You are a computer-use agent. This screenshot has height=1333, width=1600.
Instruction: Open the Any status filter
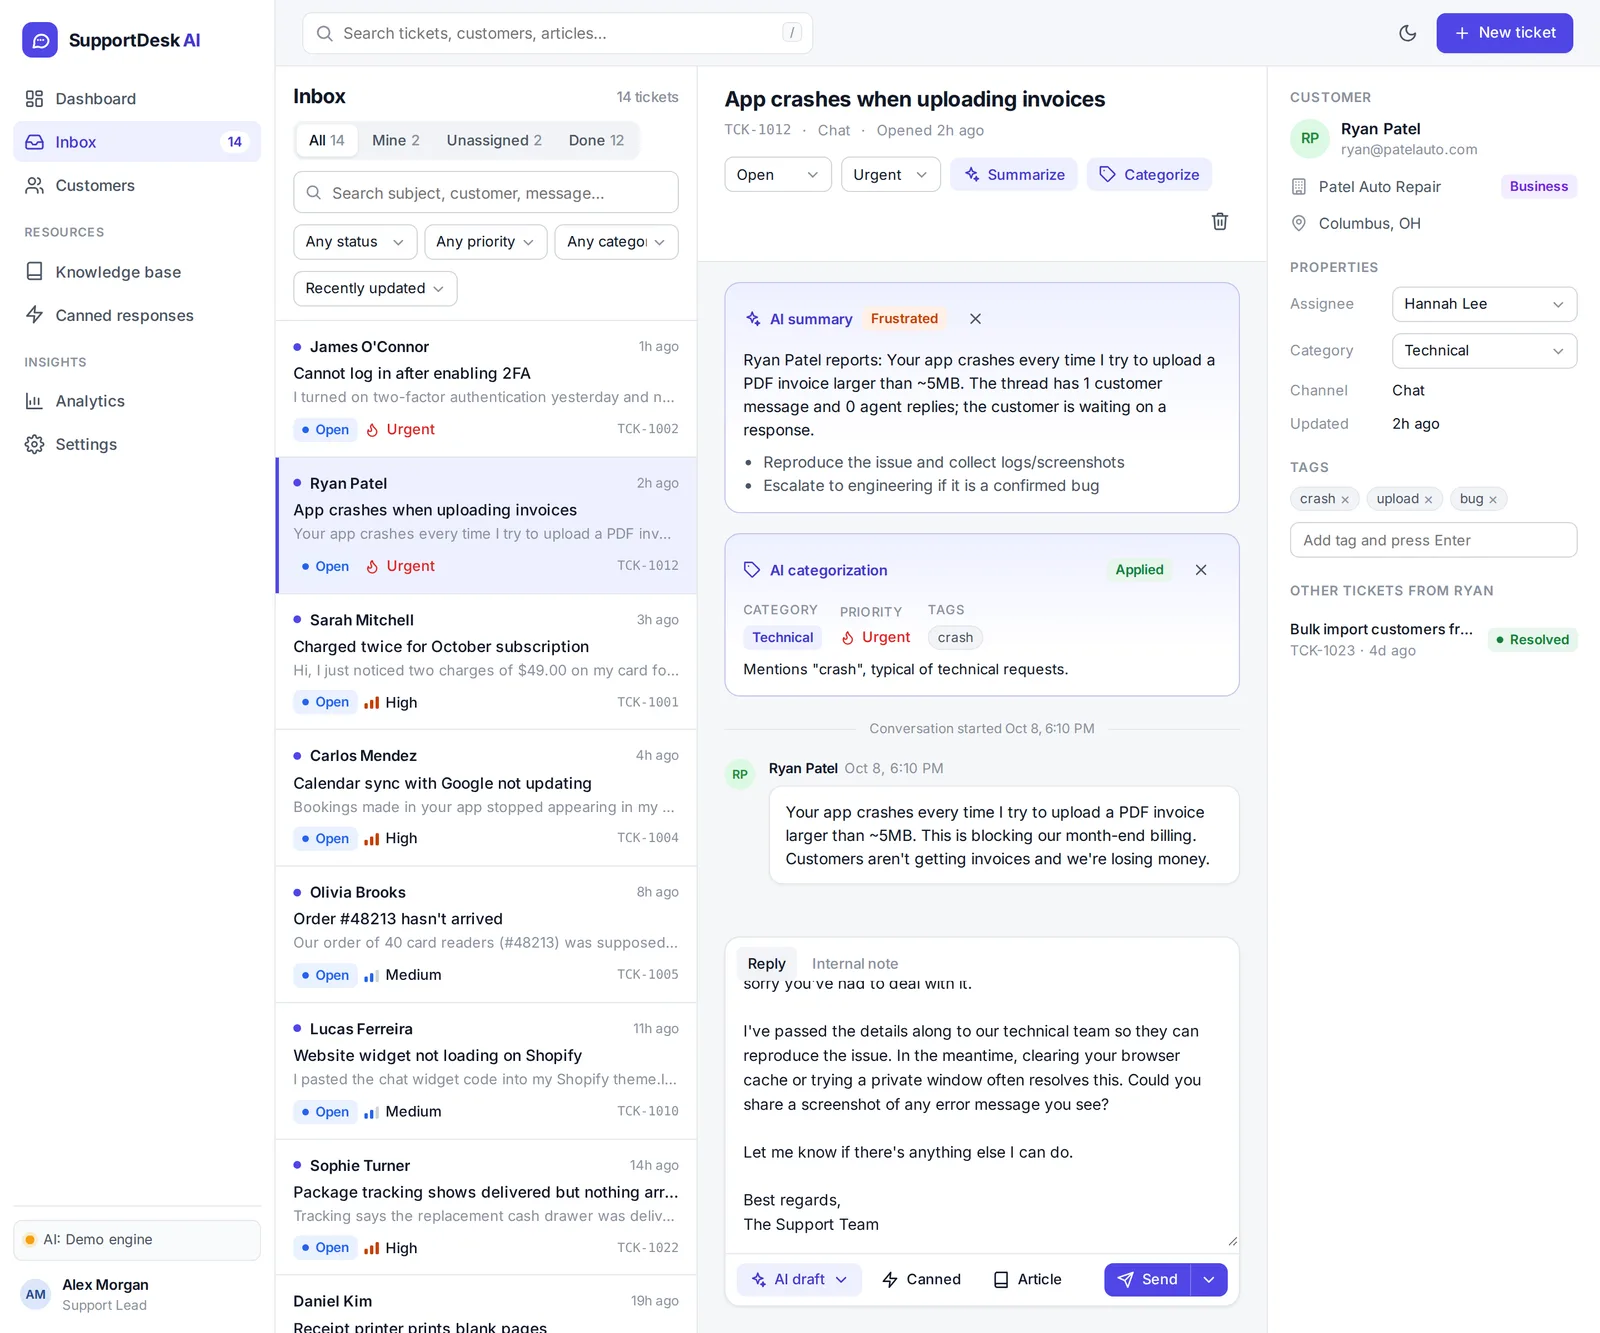tap(355, 242)
